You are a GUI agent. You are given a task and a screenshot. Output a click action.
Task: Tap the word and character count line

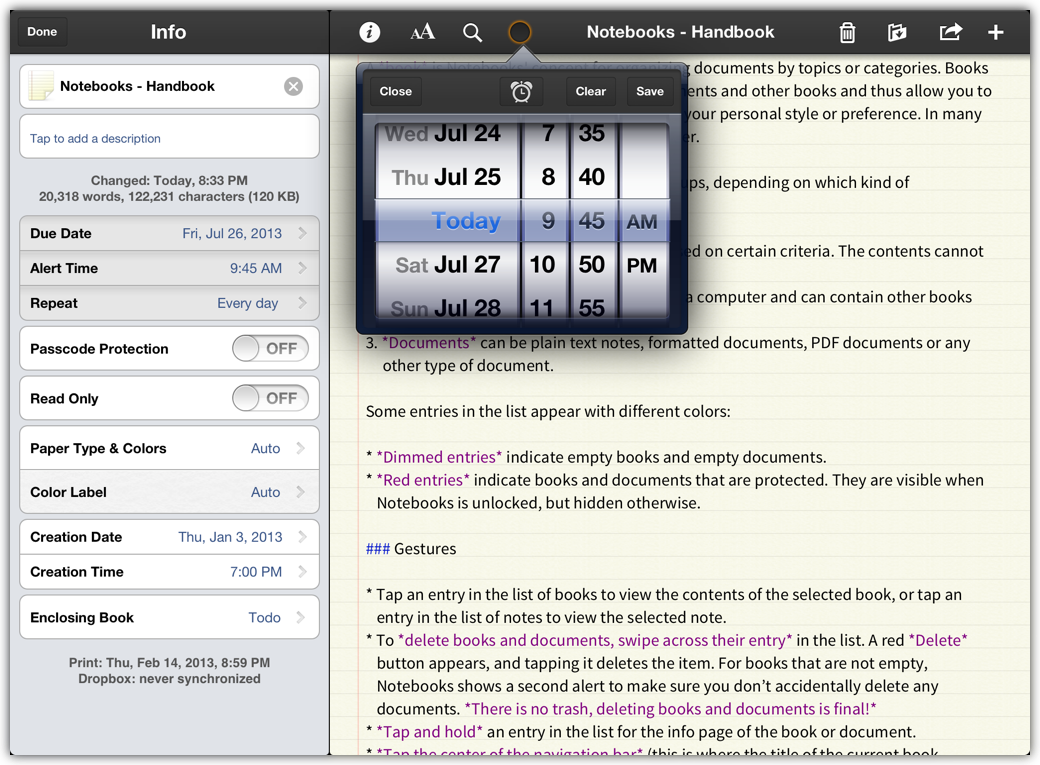tap(169, 196)
